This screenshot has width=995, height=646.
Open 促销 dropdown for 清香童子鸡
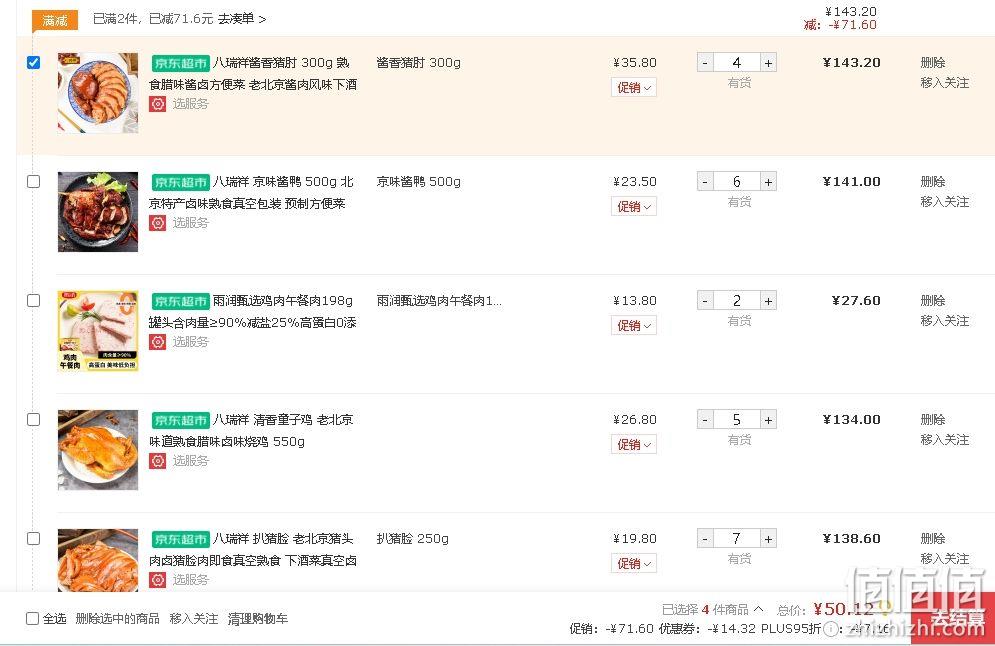[x=634, y=445]
